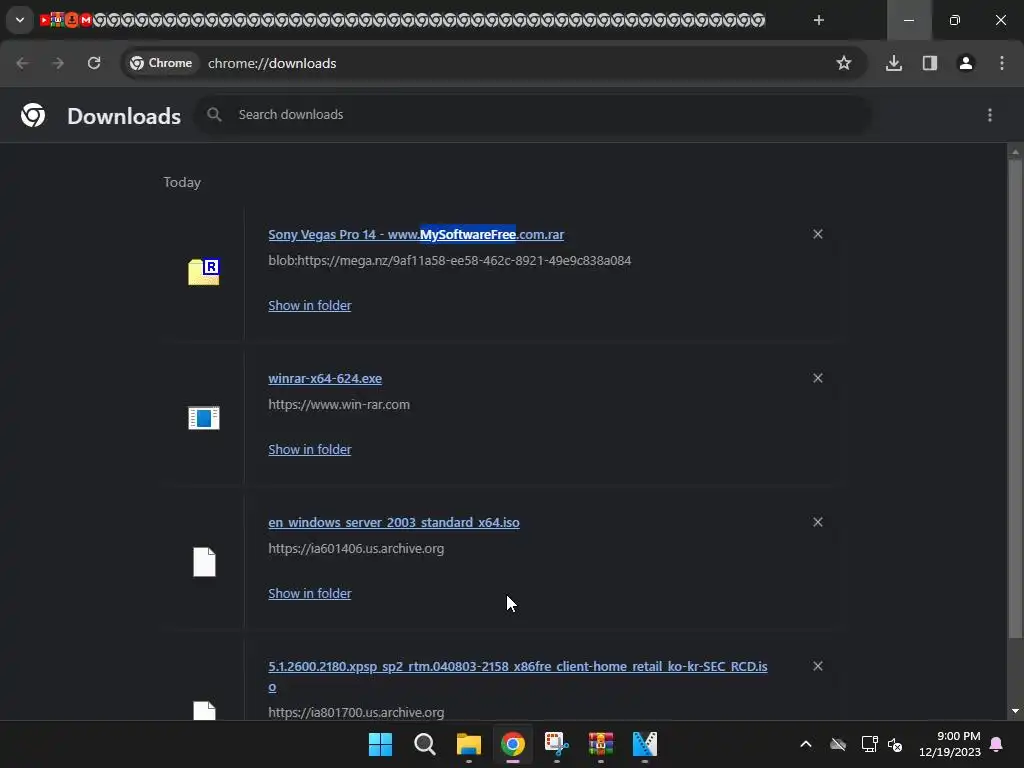Click the Chrome taskbar icon
The height and width of the screenshot is (768, 1024).
click(513, 744)
